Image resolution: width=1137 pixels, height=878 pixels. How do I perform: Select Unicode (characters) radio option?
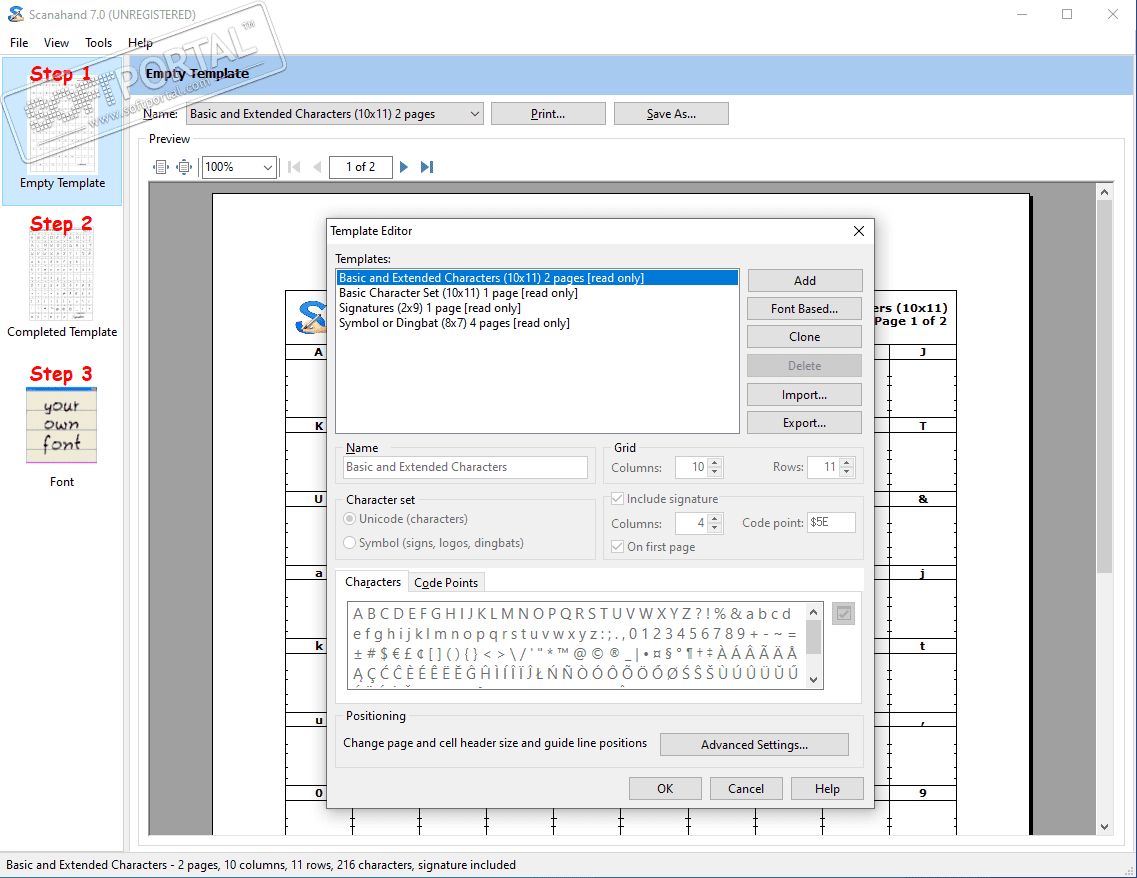click(350, 519)
